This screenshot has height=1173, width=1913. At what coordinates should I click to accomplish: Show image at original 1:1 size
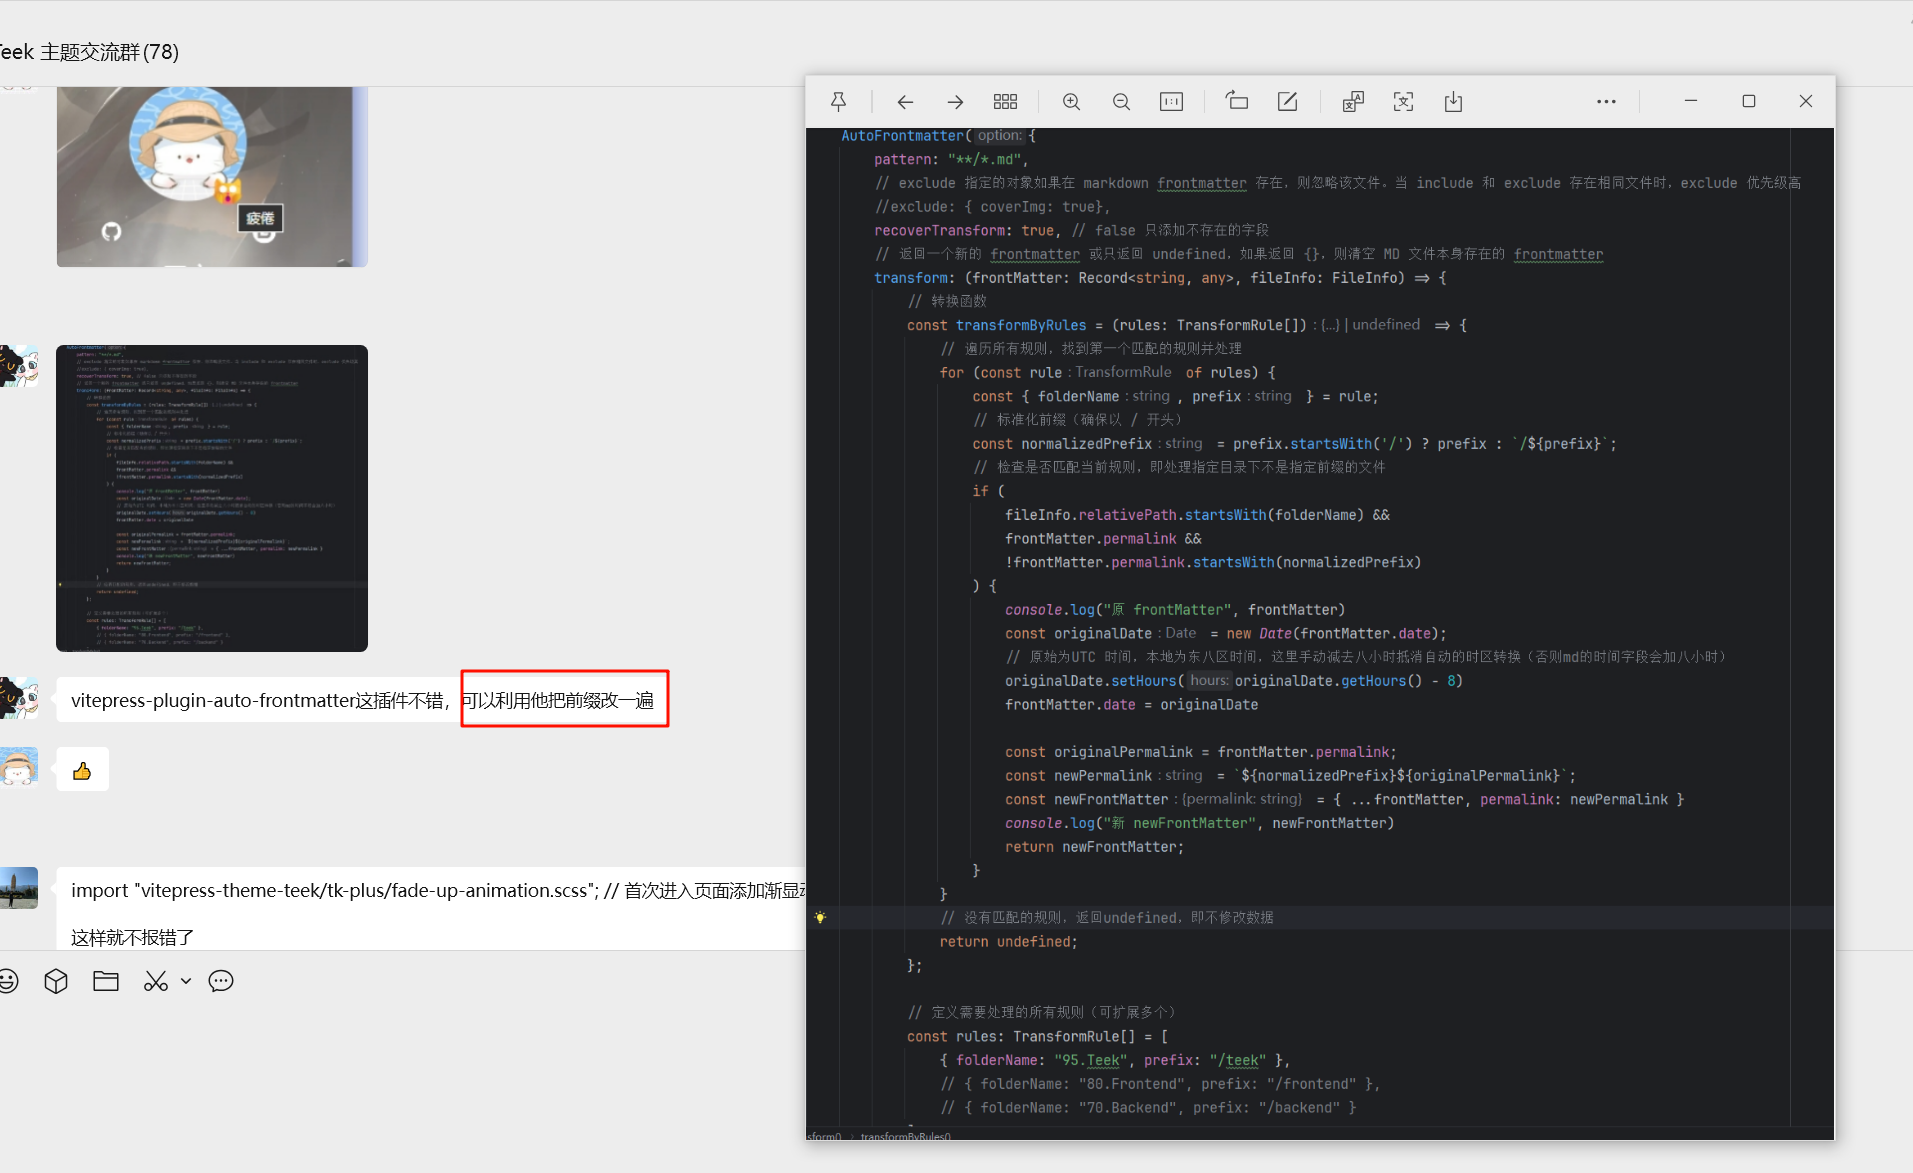click(x=1171, y=101)
